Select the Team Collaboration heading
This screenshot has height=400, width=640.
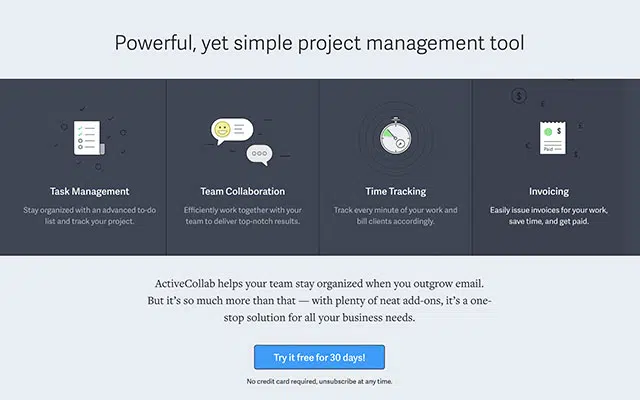(242, 191)
